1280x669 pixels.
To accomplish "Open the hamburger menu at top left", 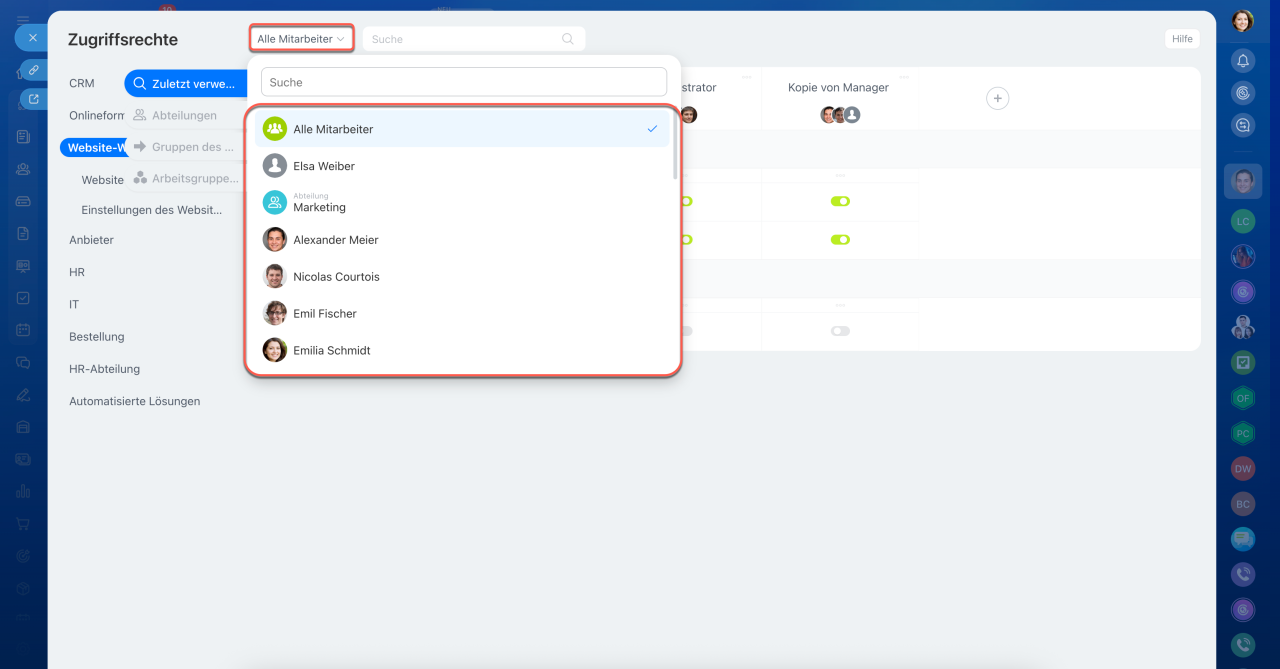I will click(x=23, y=19).
